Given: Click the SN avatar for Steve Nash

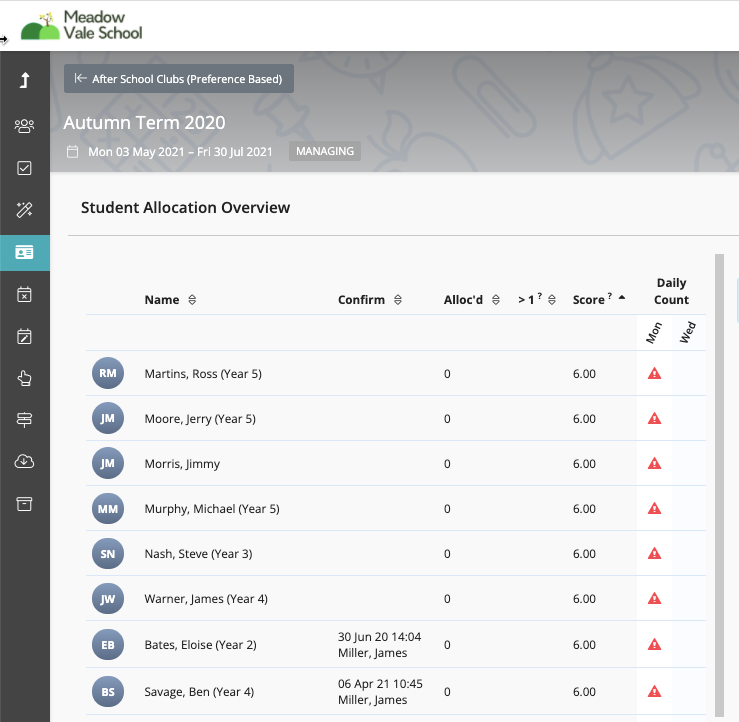Looking at the screenshot, I should tap(108, 553).
